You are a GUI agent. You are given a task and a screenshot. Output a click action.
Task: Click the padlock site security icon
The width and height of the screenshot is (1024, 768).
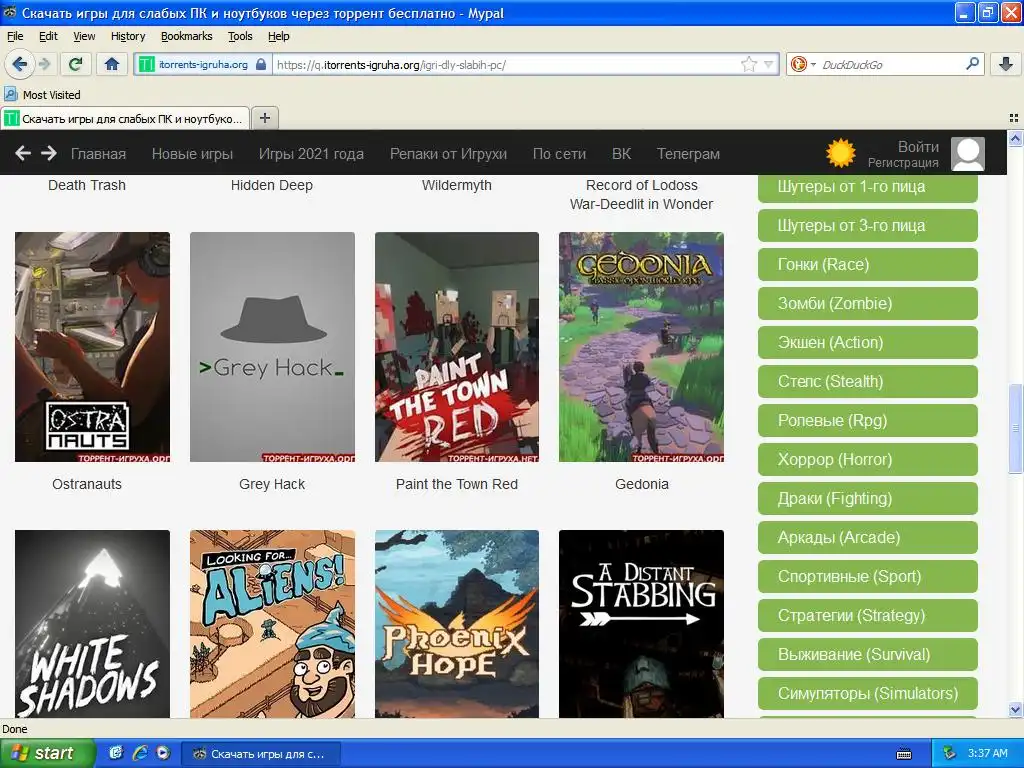tap(261, 64)
